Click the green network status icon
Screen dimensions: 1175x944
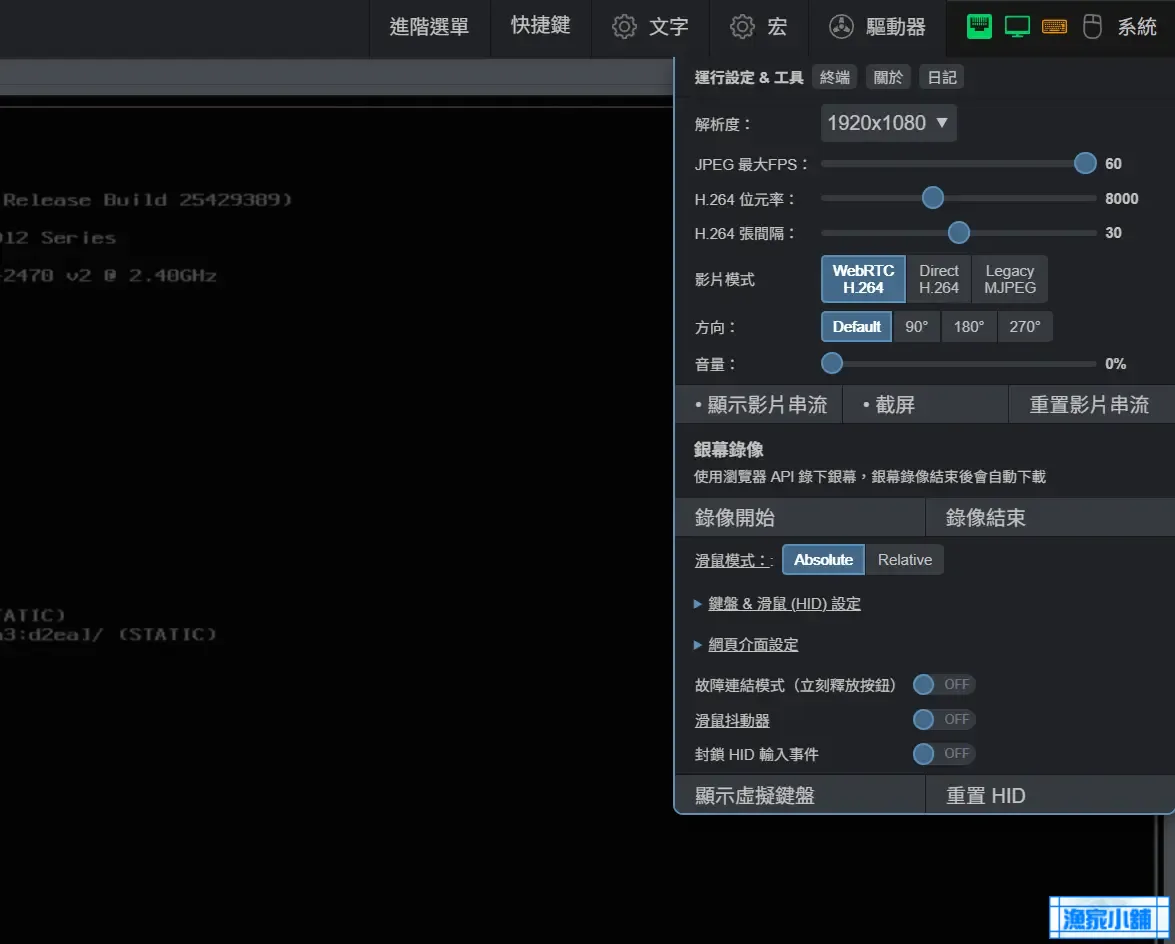[979, 26]
